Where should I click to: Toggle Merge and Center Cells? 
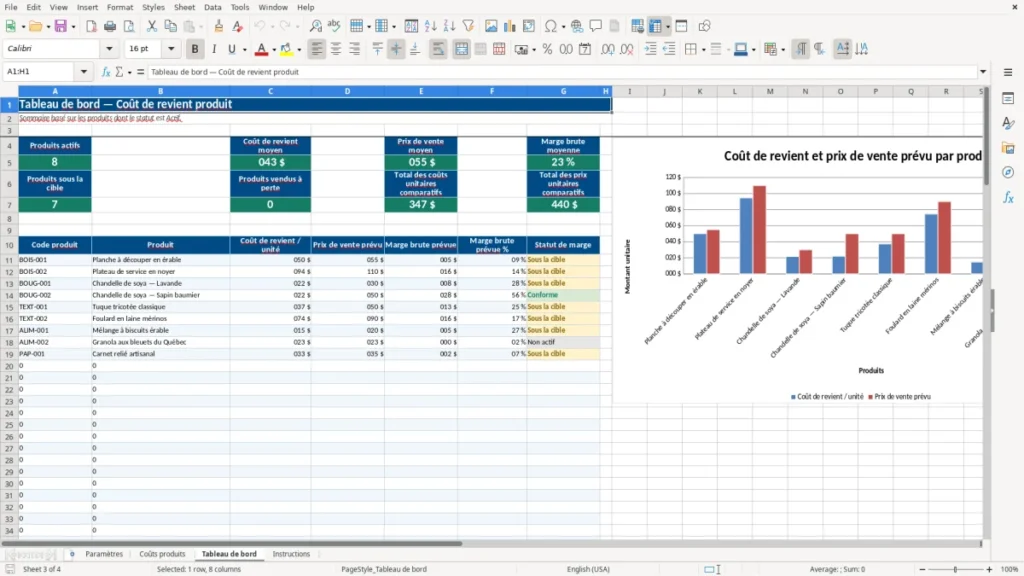pyautogui.click(x=461, y=49)
